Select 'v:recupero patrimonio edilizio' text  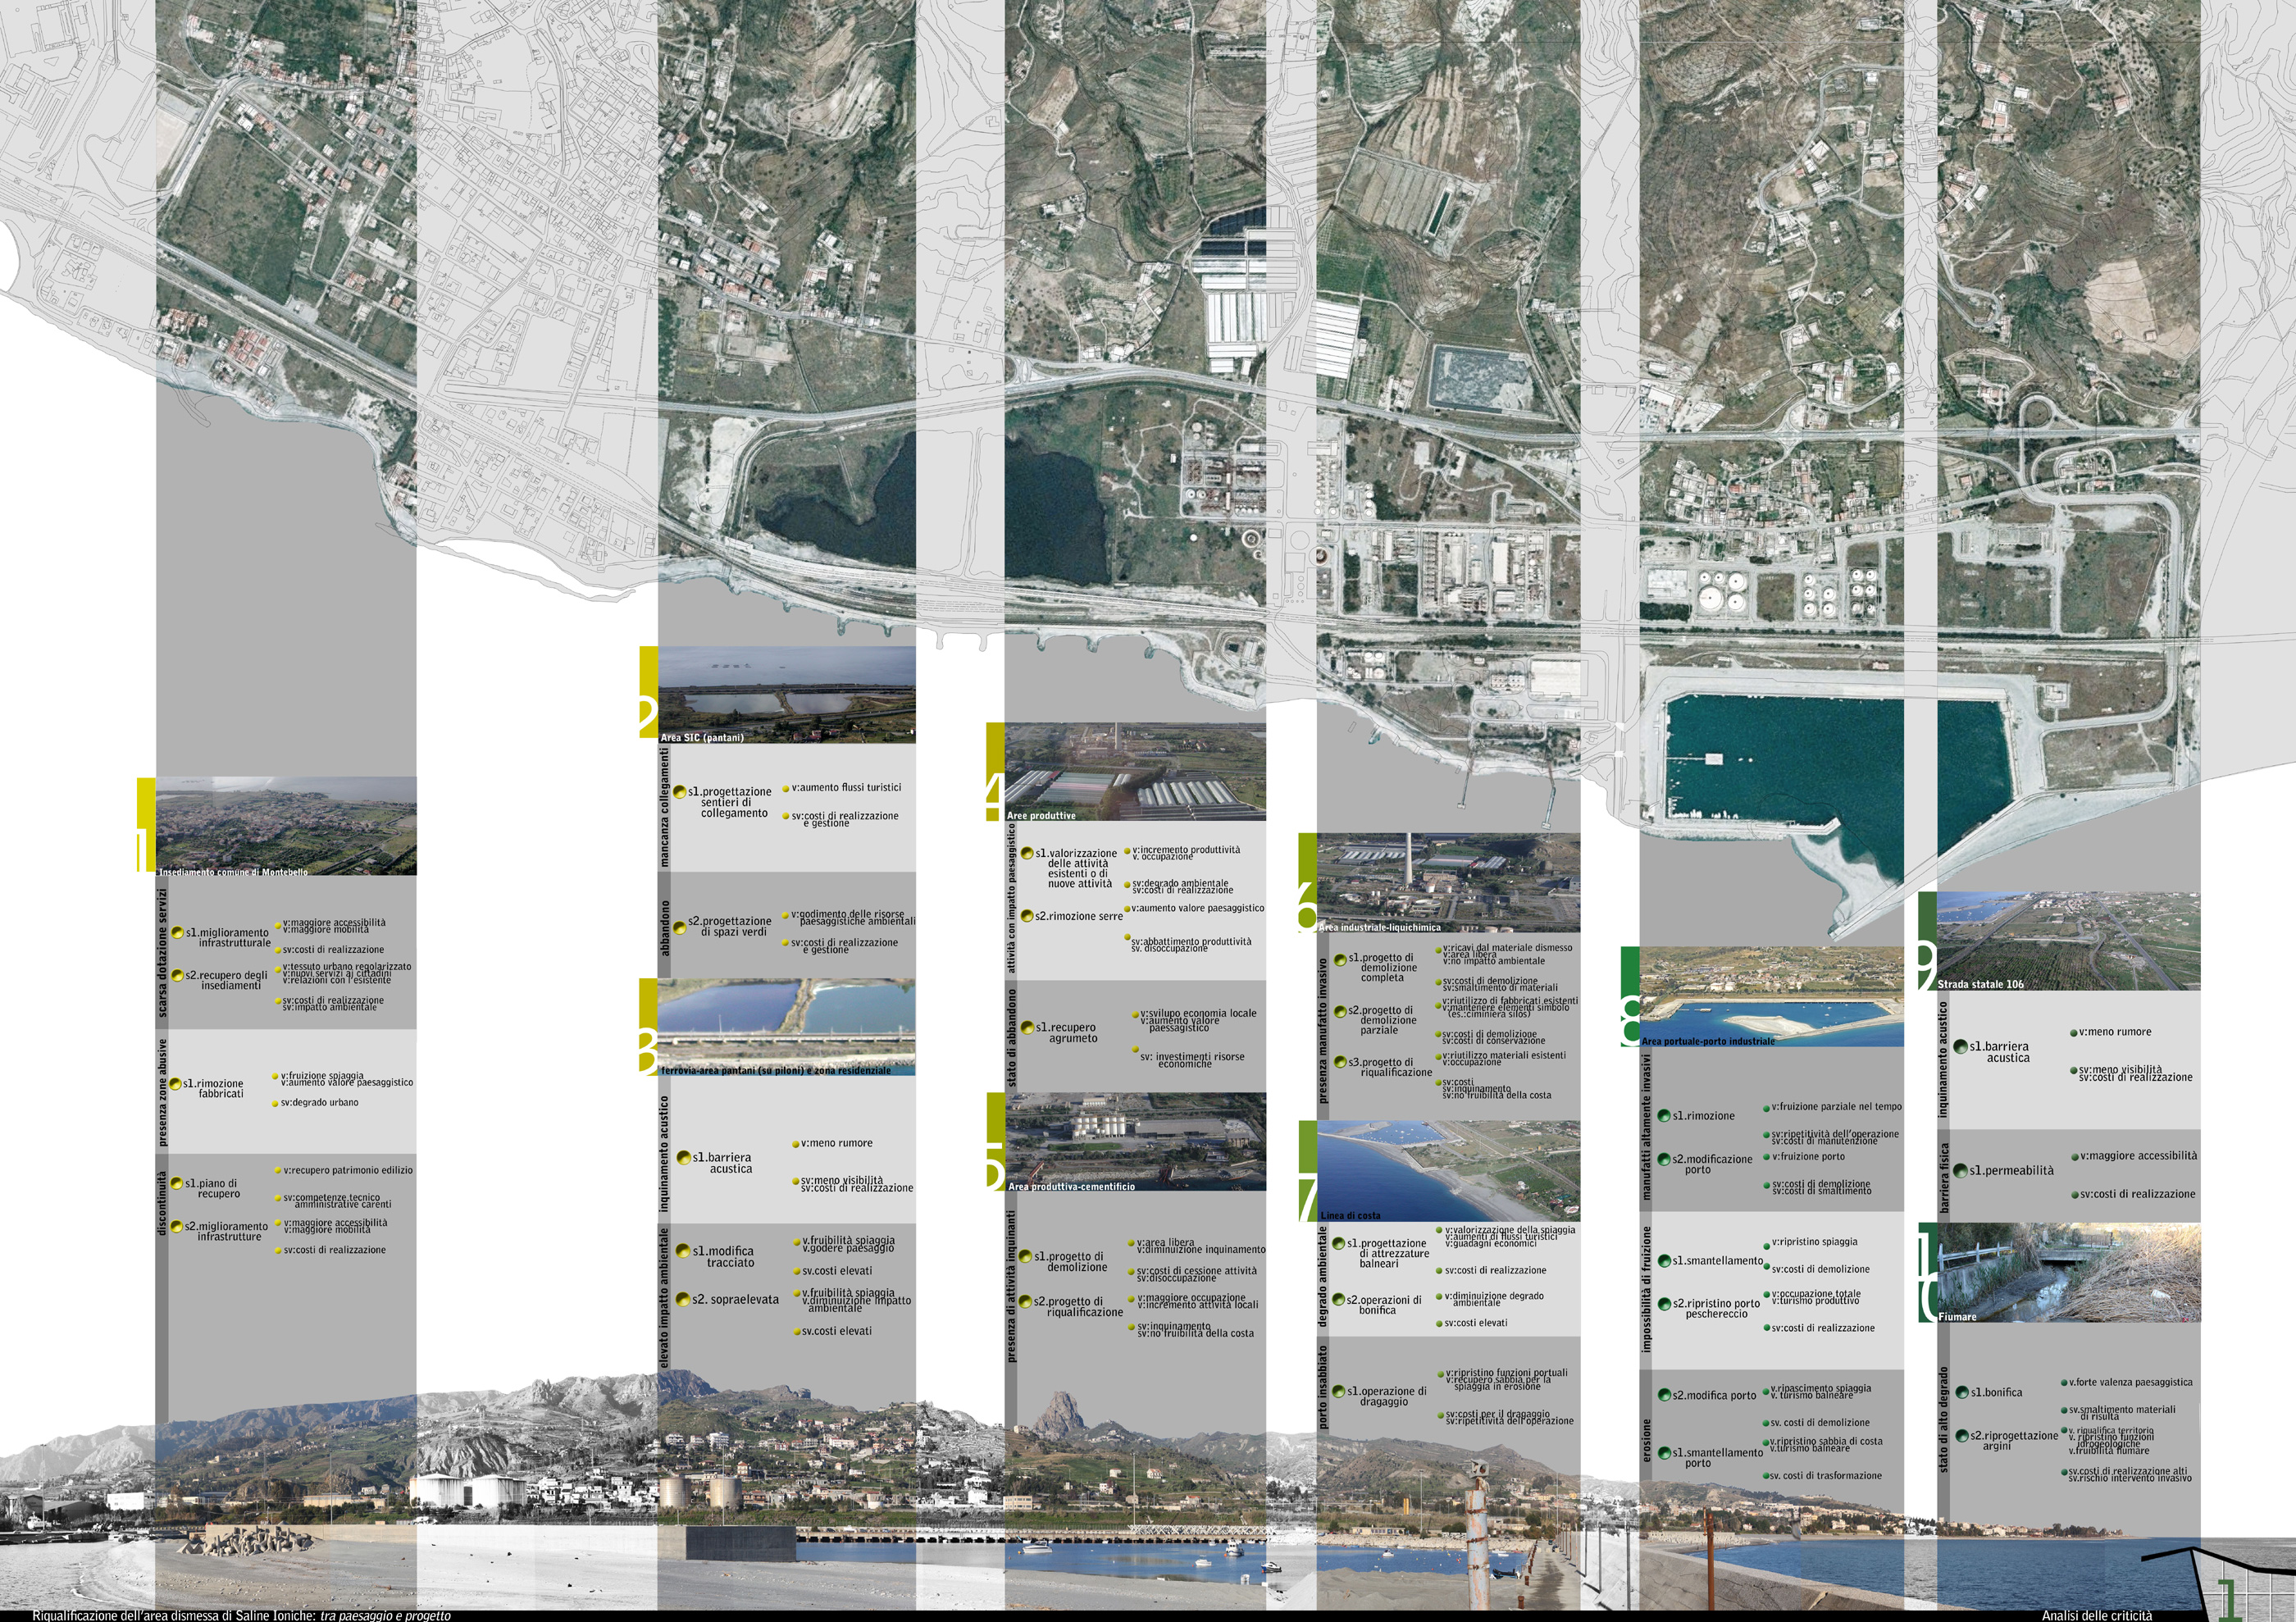[x=348, y=1170]
